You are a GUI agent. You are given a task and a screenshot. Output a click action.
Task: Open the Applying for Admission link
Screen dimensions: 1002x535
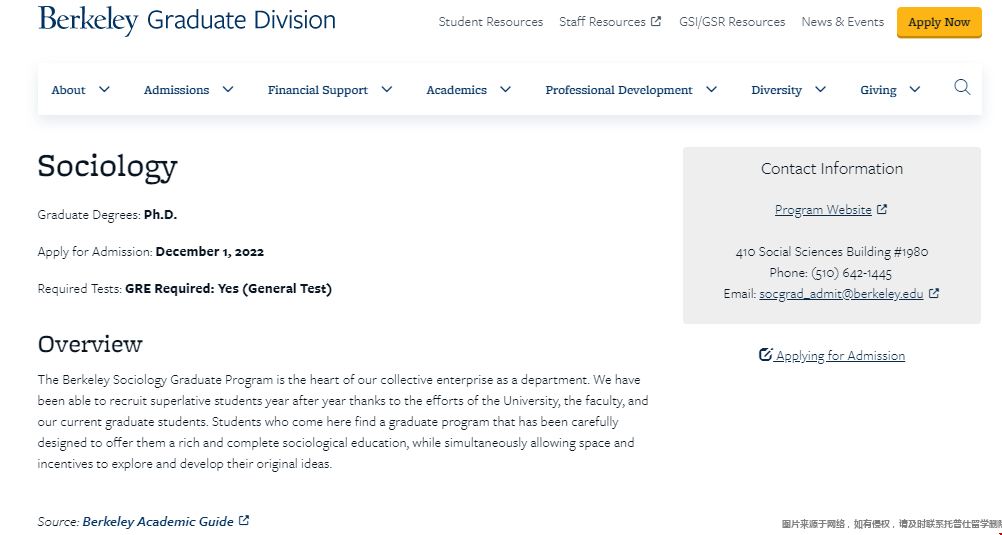click(x=840, y=355)
